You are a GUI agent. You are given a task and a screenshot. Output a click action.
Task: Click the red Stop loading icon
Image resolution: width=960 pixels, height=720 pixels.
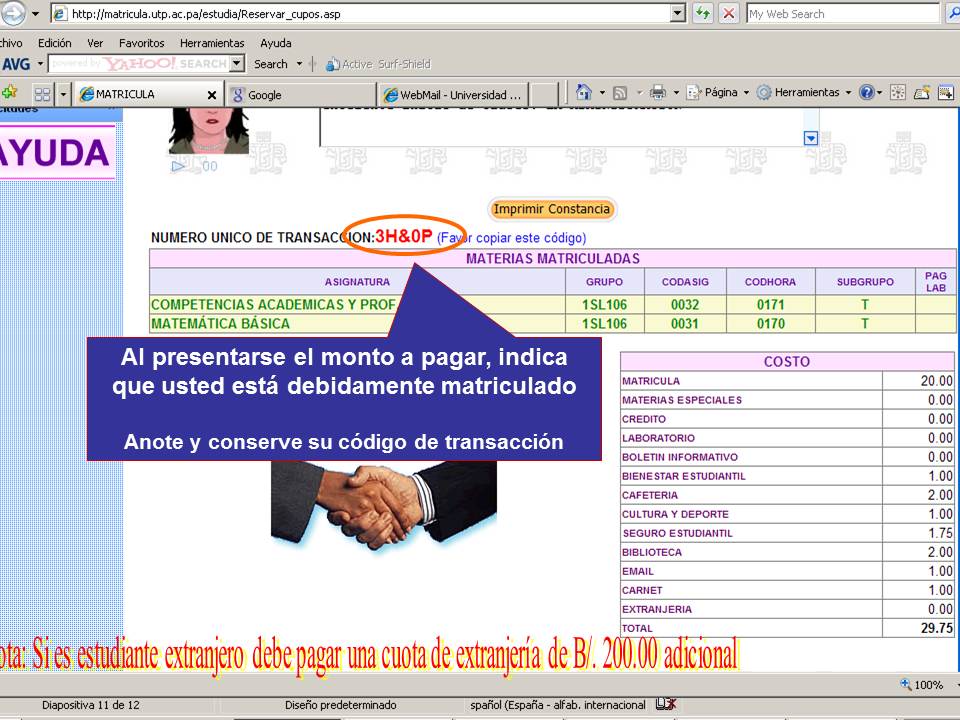[728, 13]
